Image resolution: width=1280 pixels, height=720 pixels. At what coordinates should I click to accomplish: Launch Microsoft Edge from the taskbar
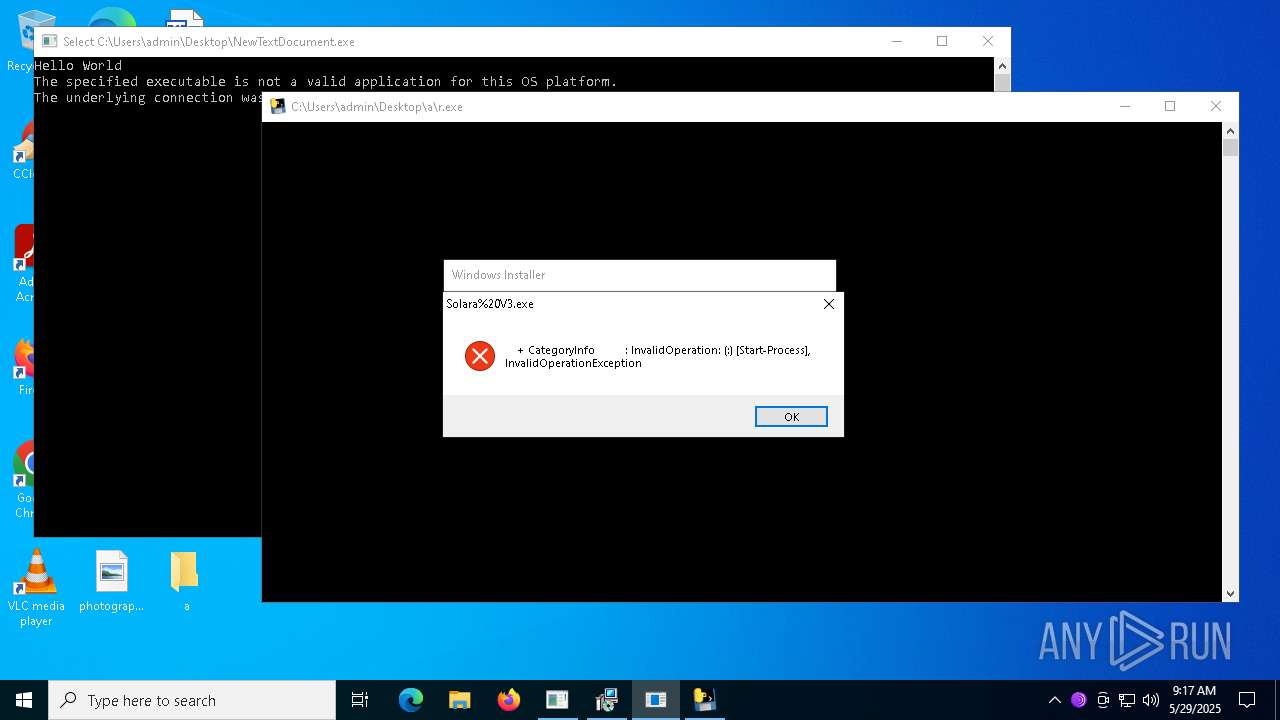[x=411, y=700]
